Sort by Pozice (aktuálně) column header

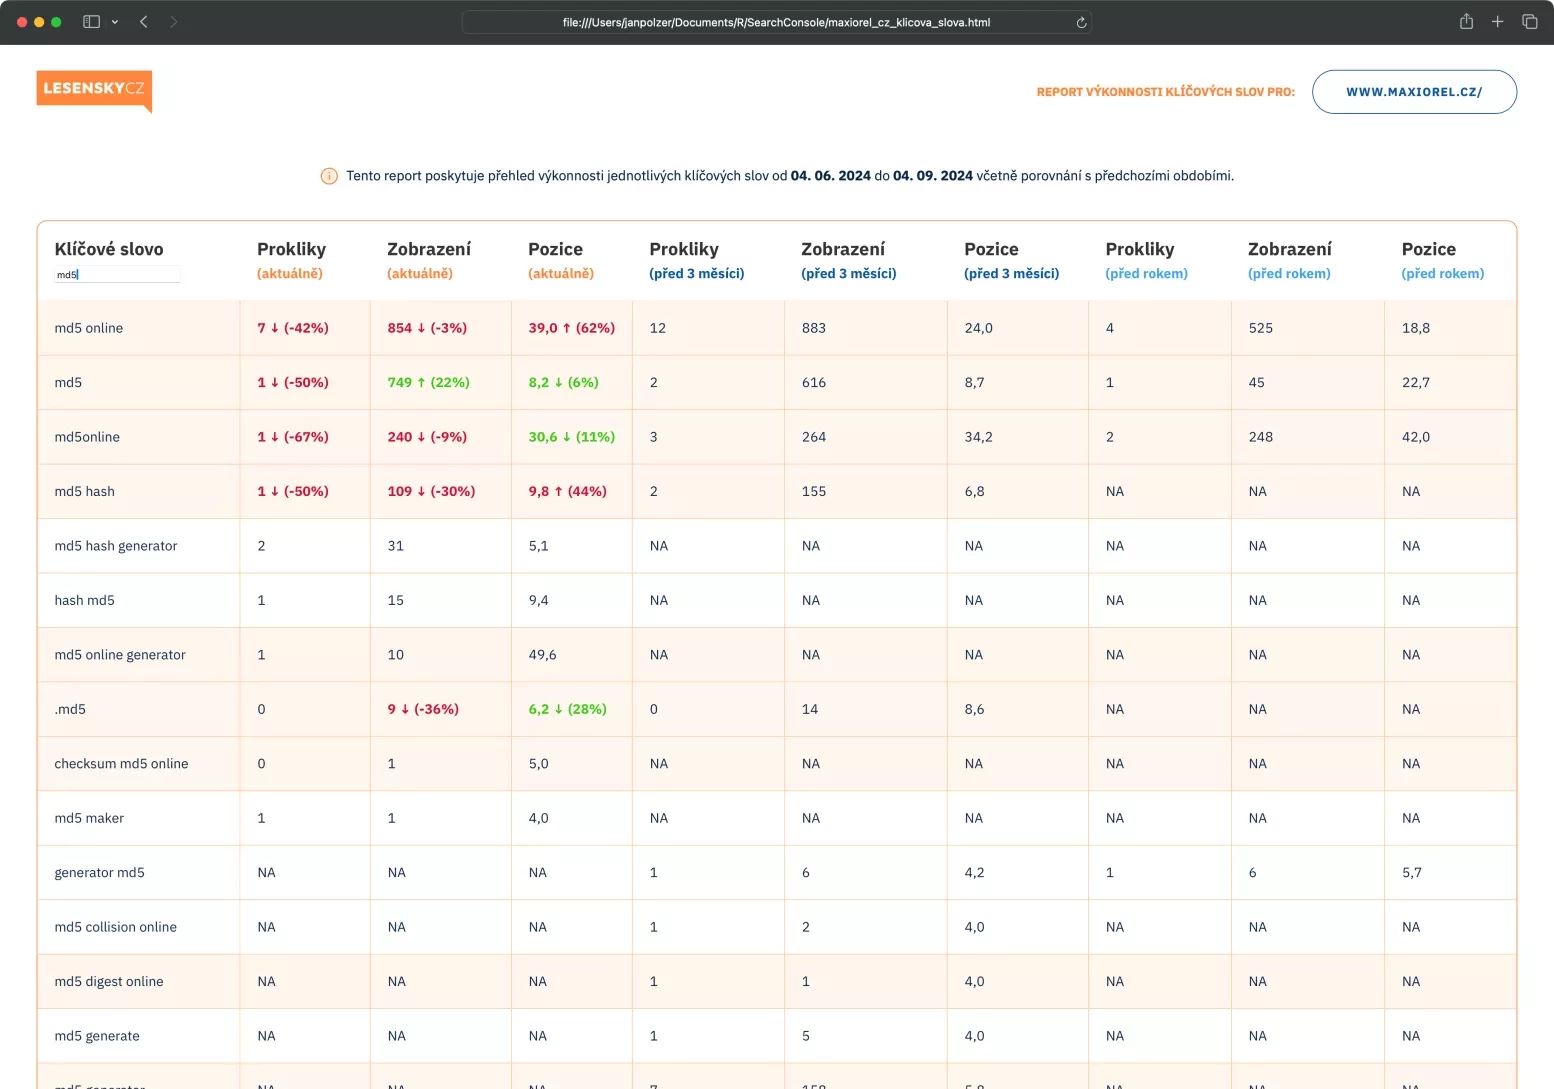561,260
